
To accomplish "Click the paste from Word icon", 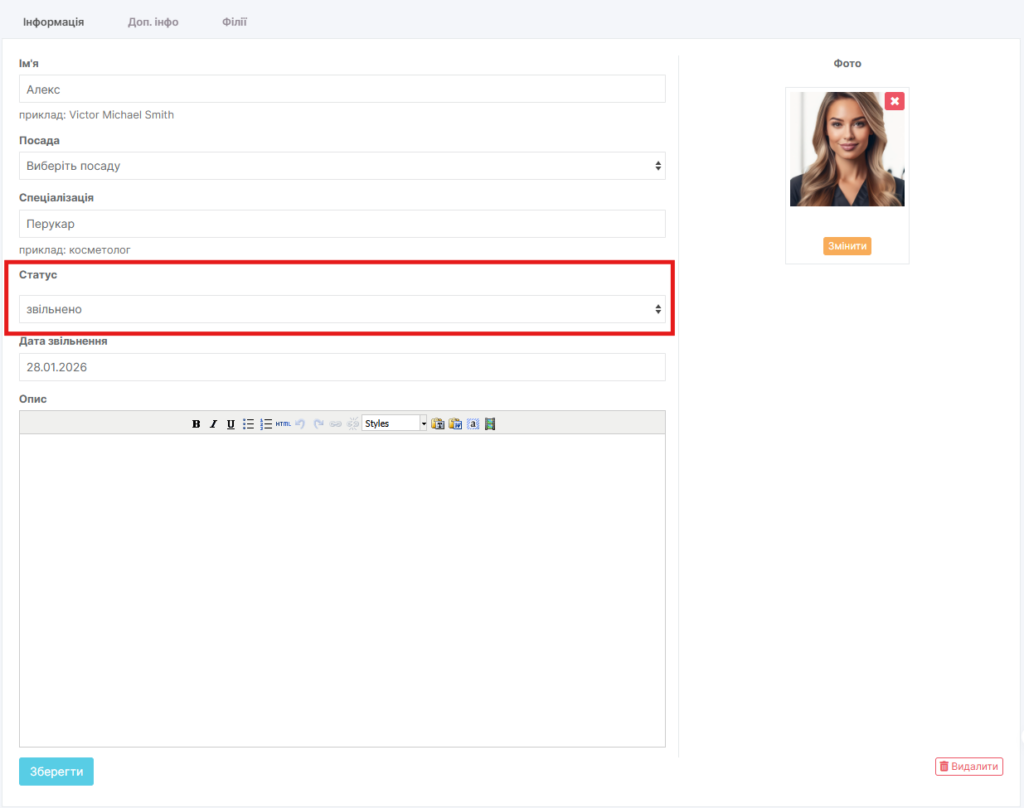I will [x=455, y=424].
